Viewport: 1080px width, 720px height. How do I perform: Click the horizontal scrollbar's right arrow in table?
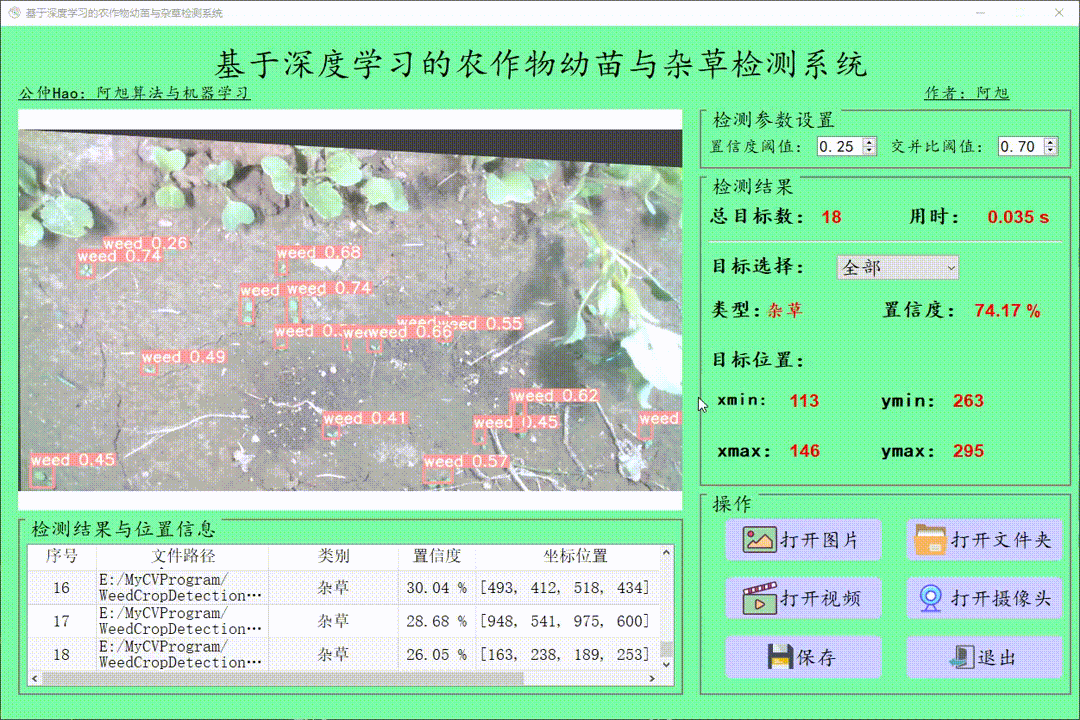[x=653, y=678]
